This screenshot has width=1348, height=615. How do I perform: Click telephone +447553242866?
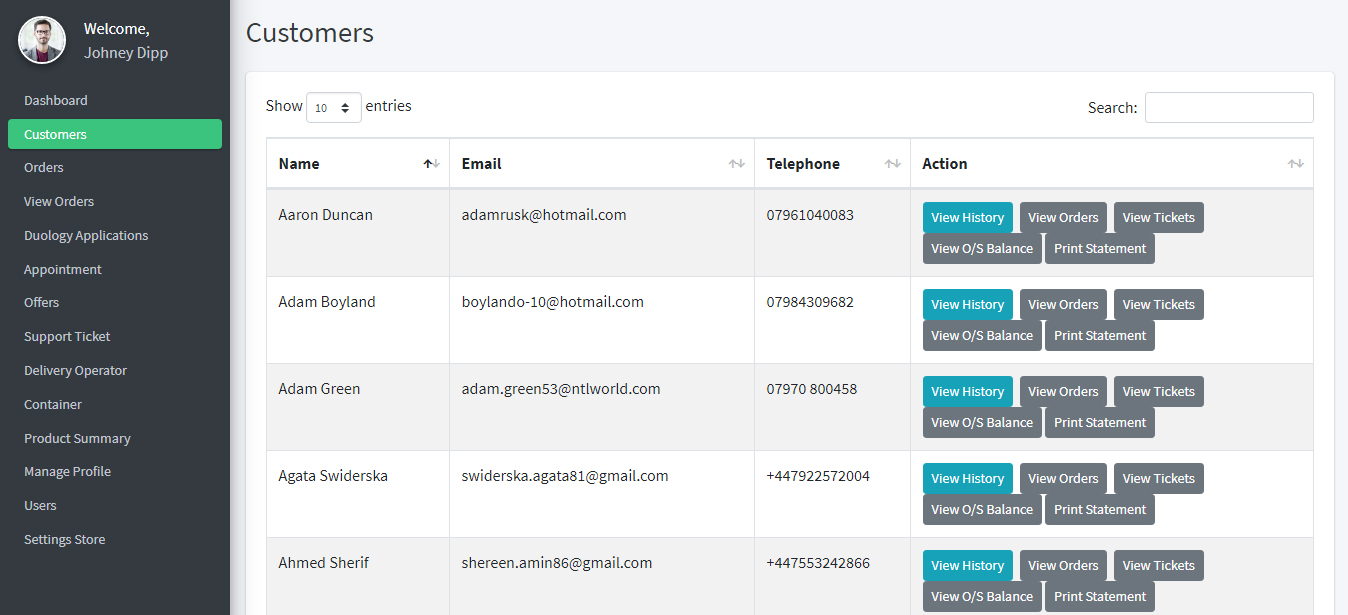818,563
